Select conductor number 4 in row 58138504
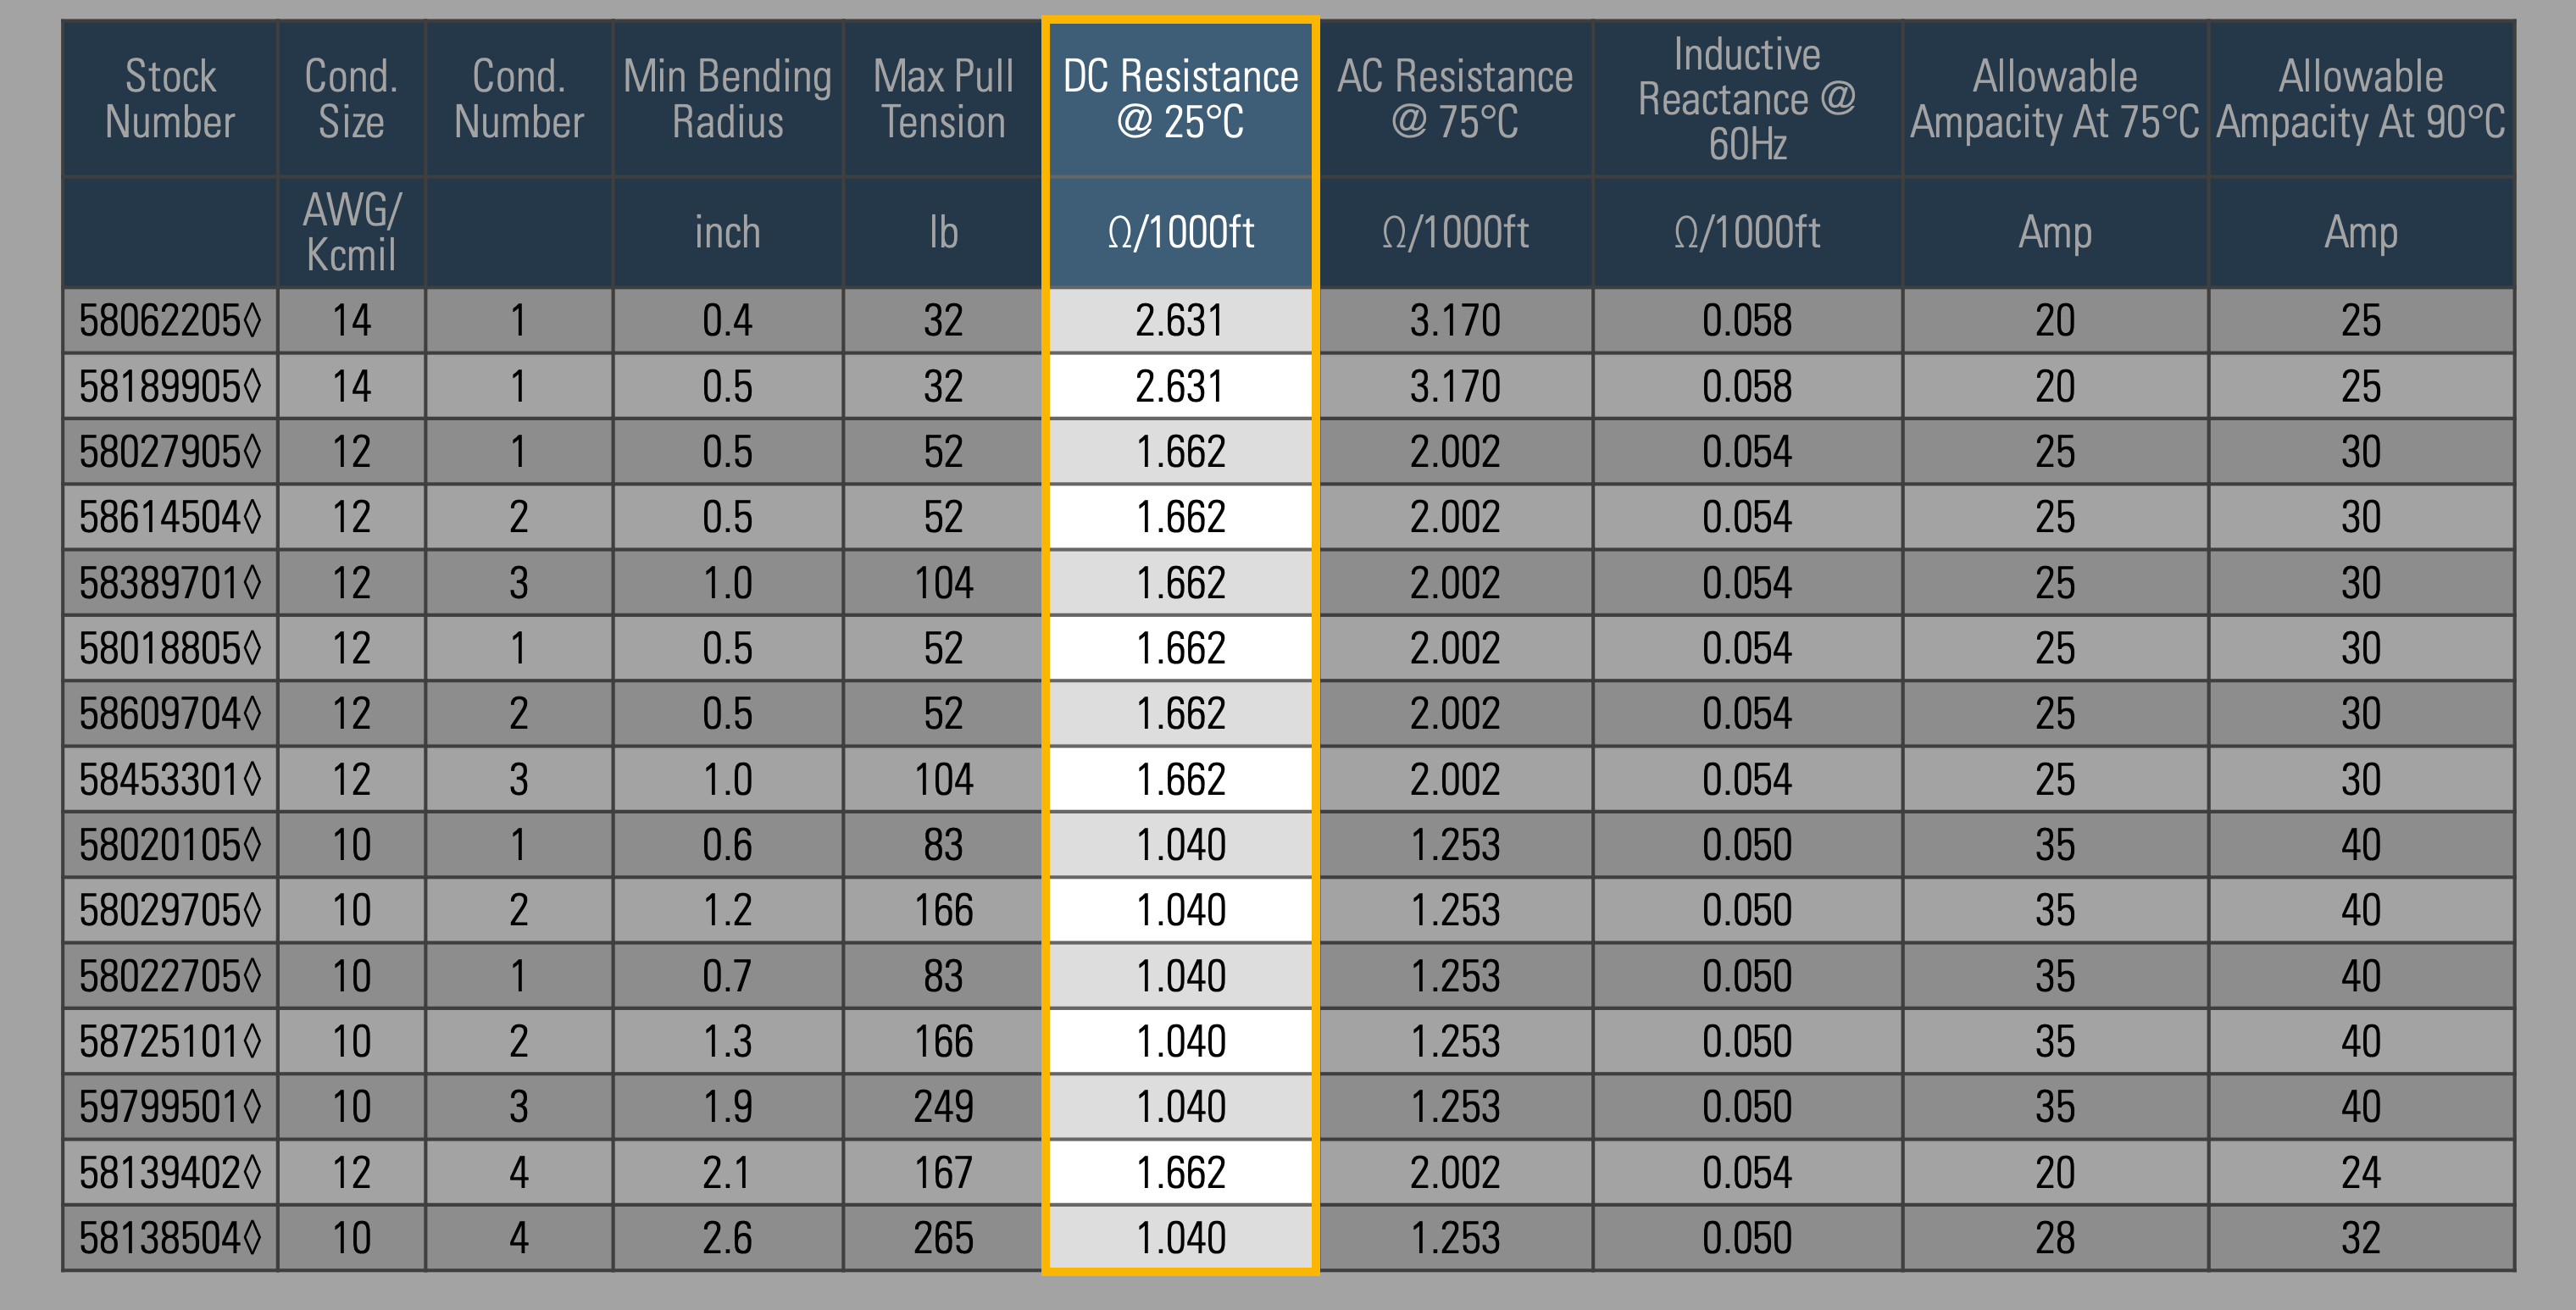The height and width of the screenshot is (1310, 2576). click(518, 1238)
